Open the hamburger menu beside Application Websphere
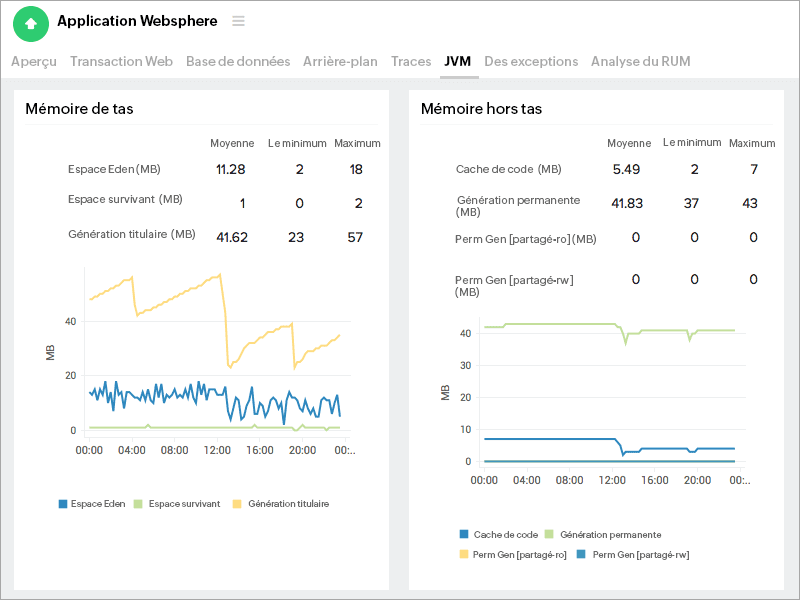The width and height of the screenshot is (800, 600). (238, 21)
